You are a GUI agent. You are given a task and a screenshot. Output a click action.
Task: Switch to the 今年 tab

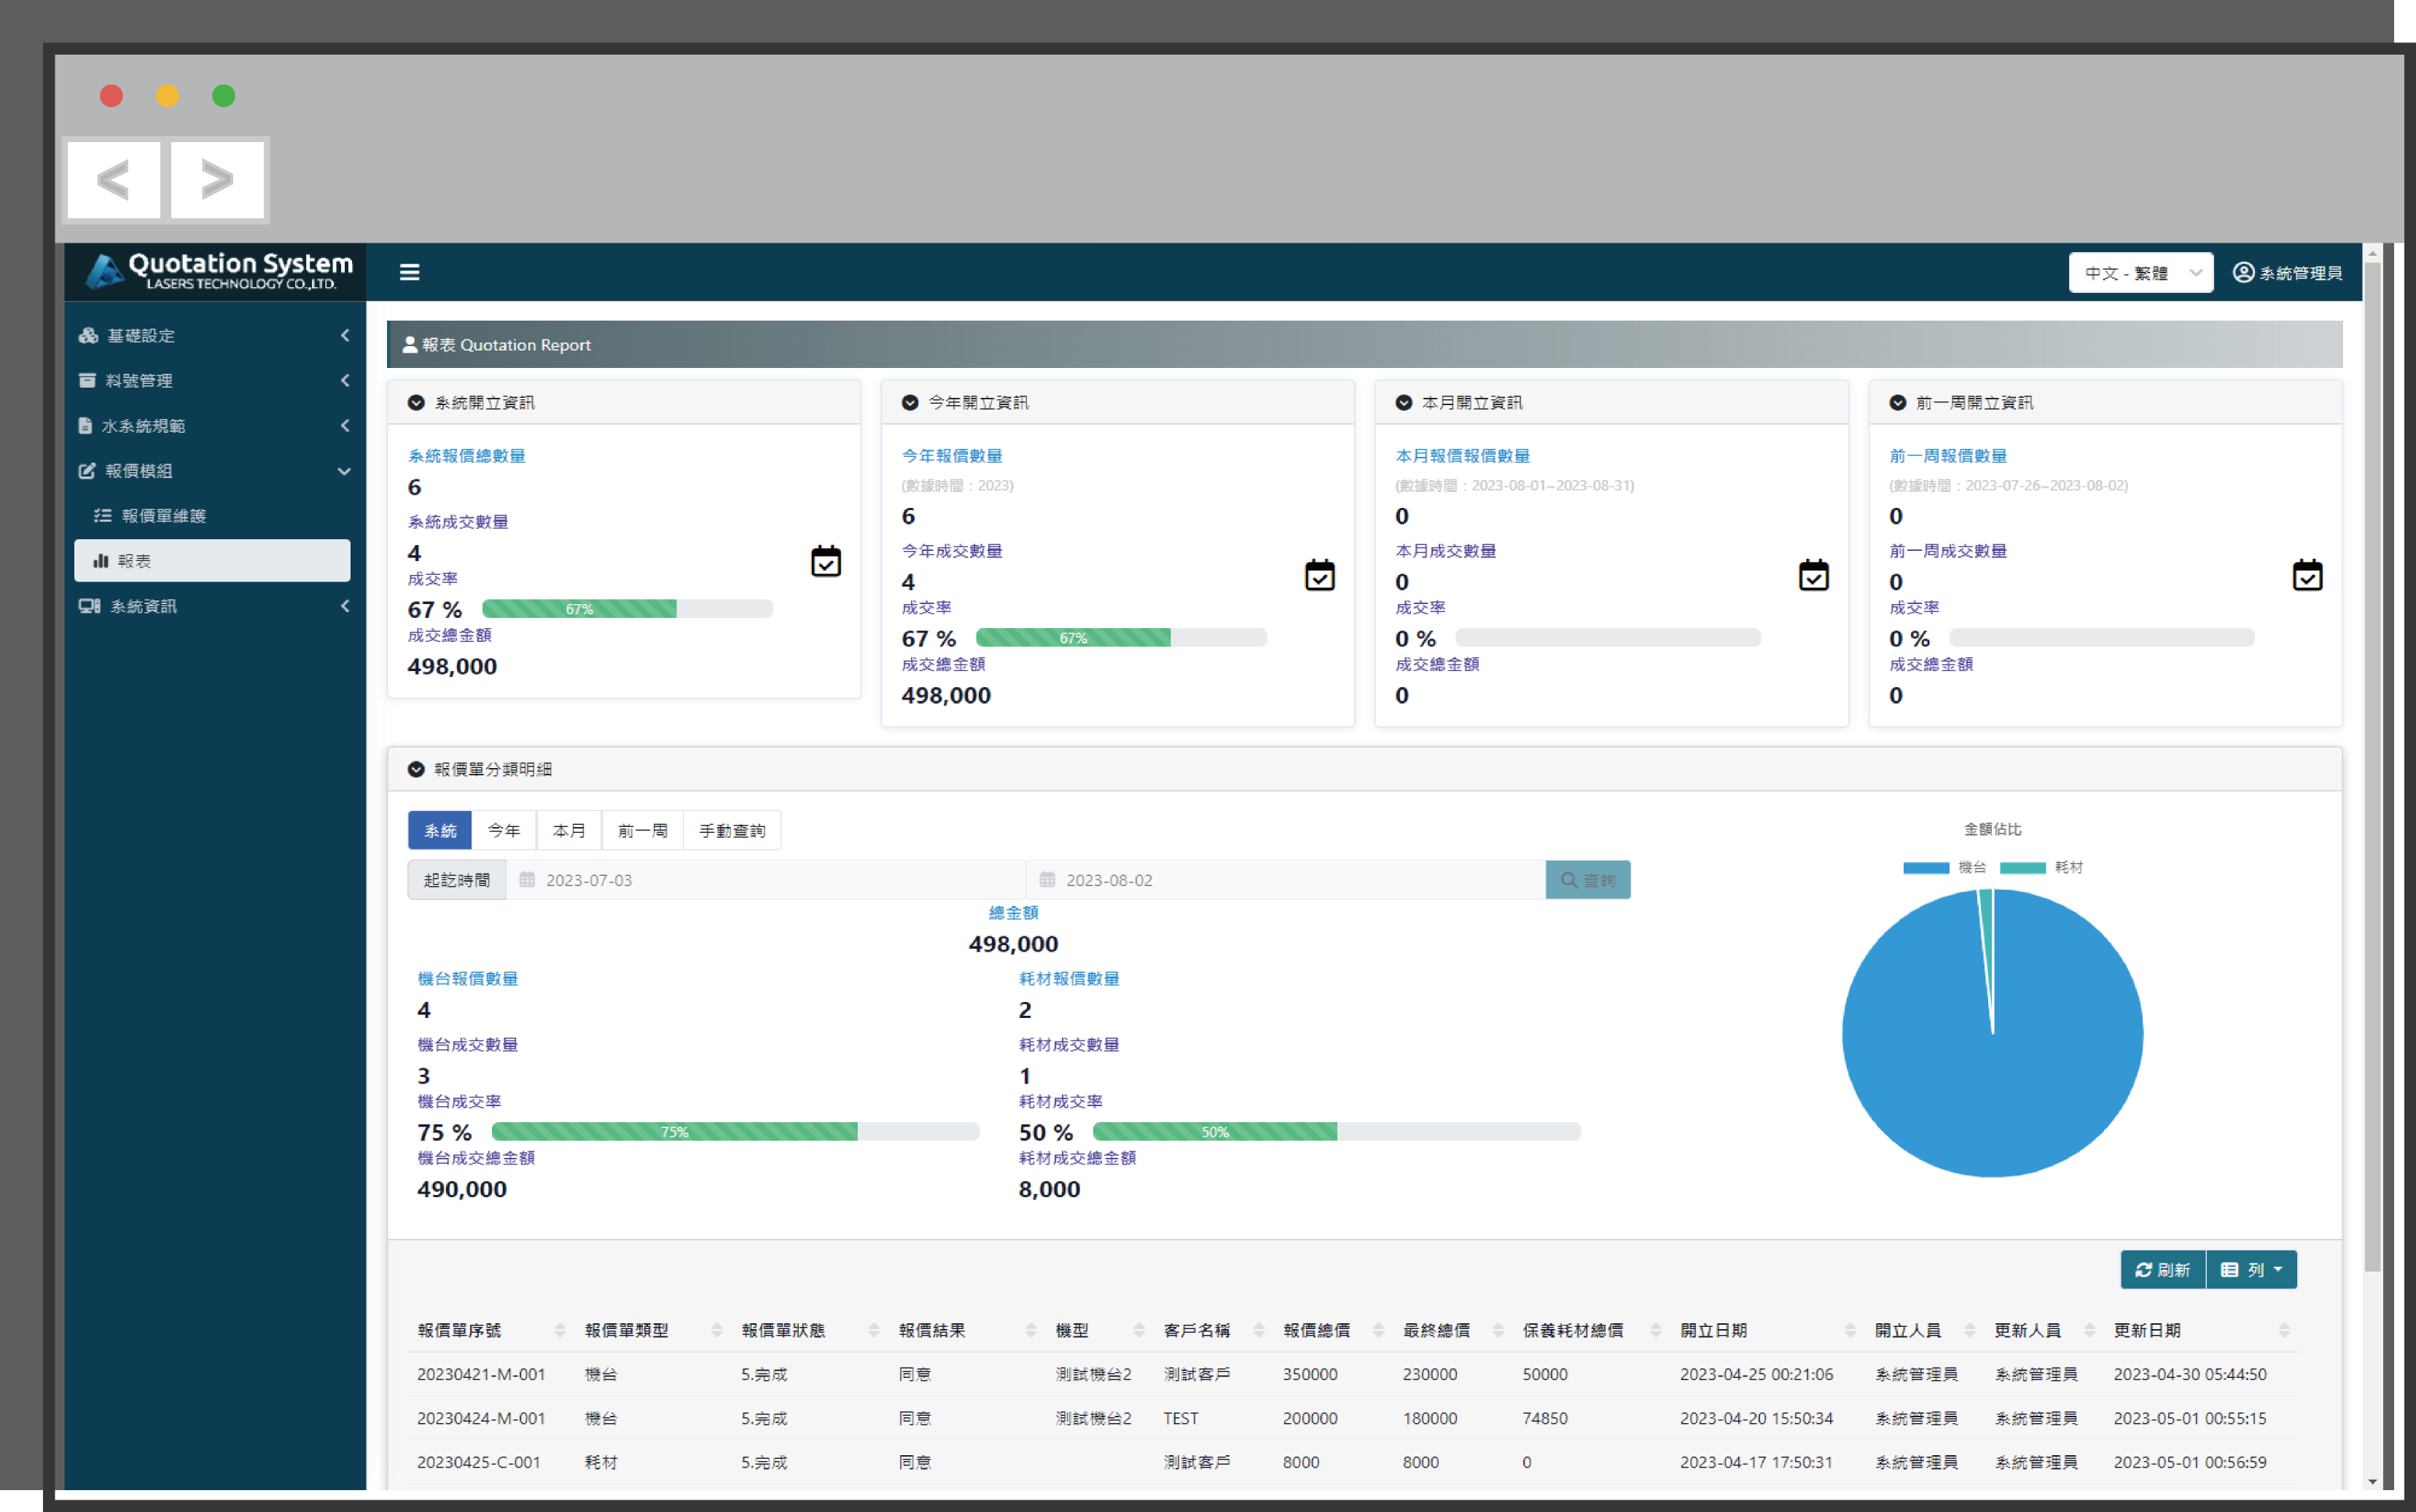click(x=504, y=830)
